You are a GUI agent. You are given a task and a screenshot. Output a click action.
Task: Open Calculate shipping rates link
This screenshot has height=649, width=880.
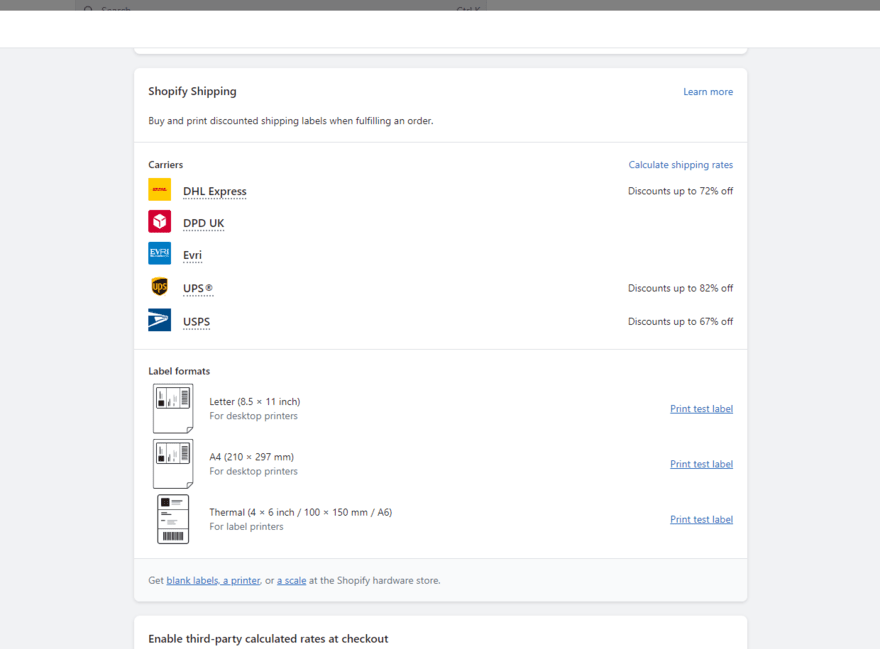pyautogui.click(x=680, y=164)
